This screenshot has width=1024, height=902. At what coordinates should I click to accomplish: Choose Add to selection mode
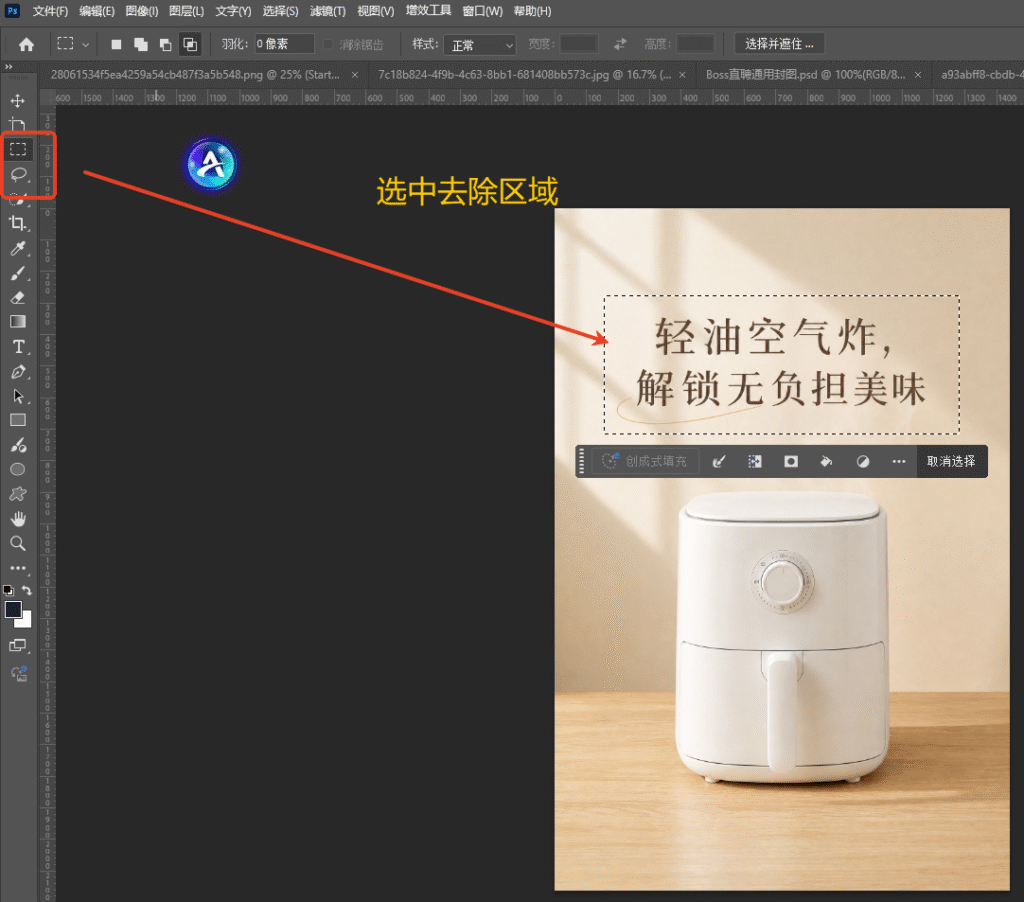click(x=140, y=44)
